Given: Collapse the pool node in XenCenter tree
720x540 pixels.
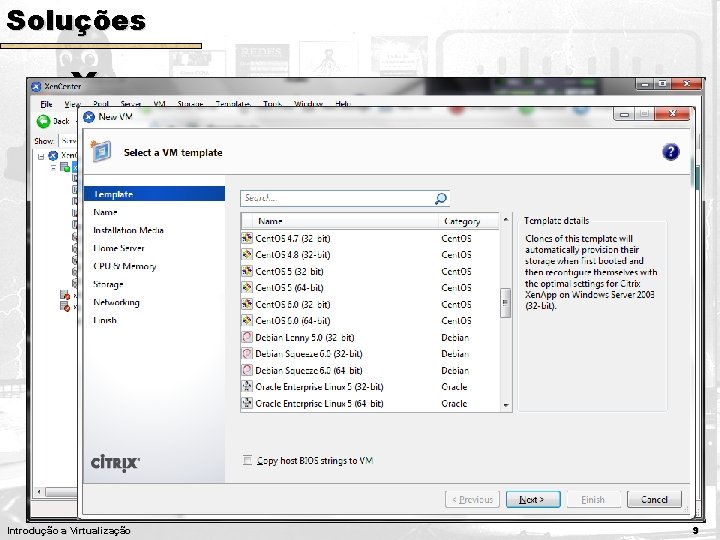Looking at the screenshot, I should pos(53,167).
